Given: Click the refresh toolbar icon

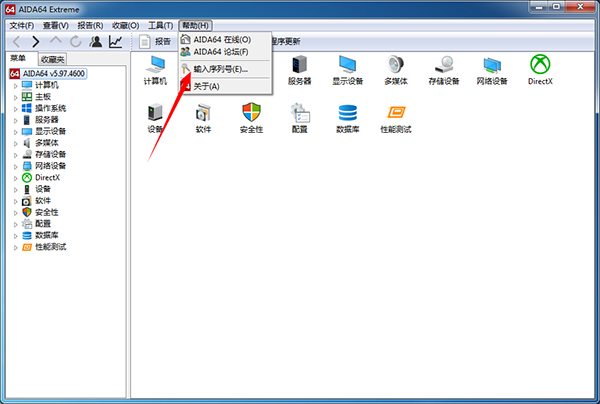Looking at the screenshot, I should (x=75, y=42).
